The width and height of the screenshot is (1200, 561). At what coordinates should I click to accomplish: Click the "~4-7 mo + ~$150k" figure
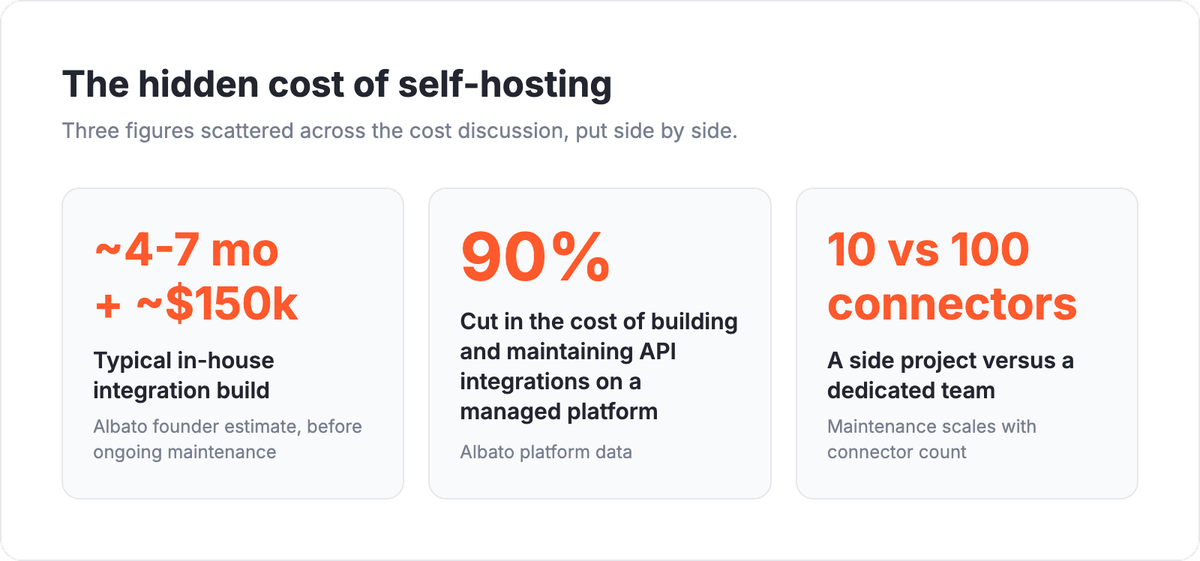pos(196,278)
